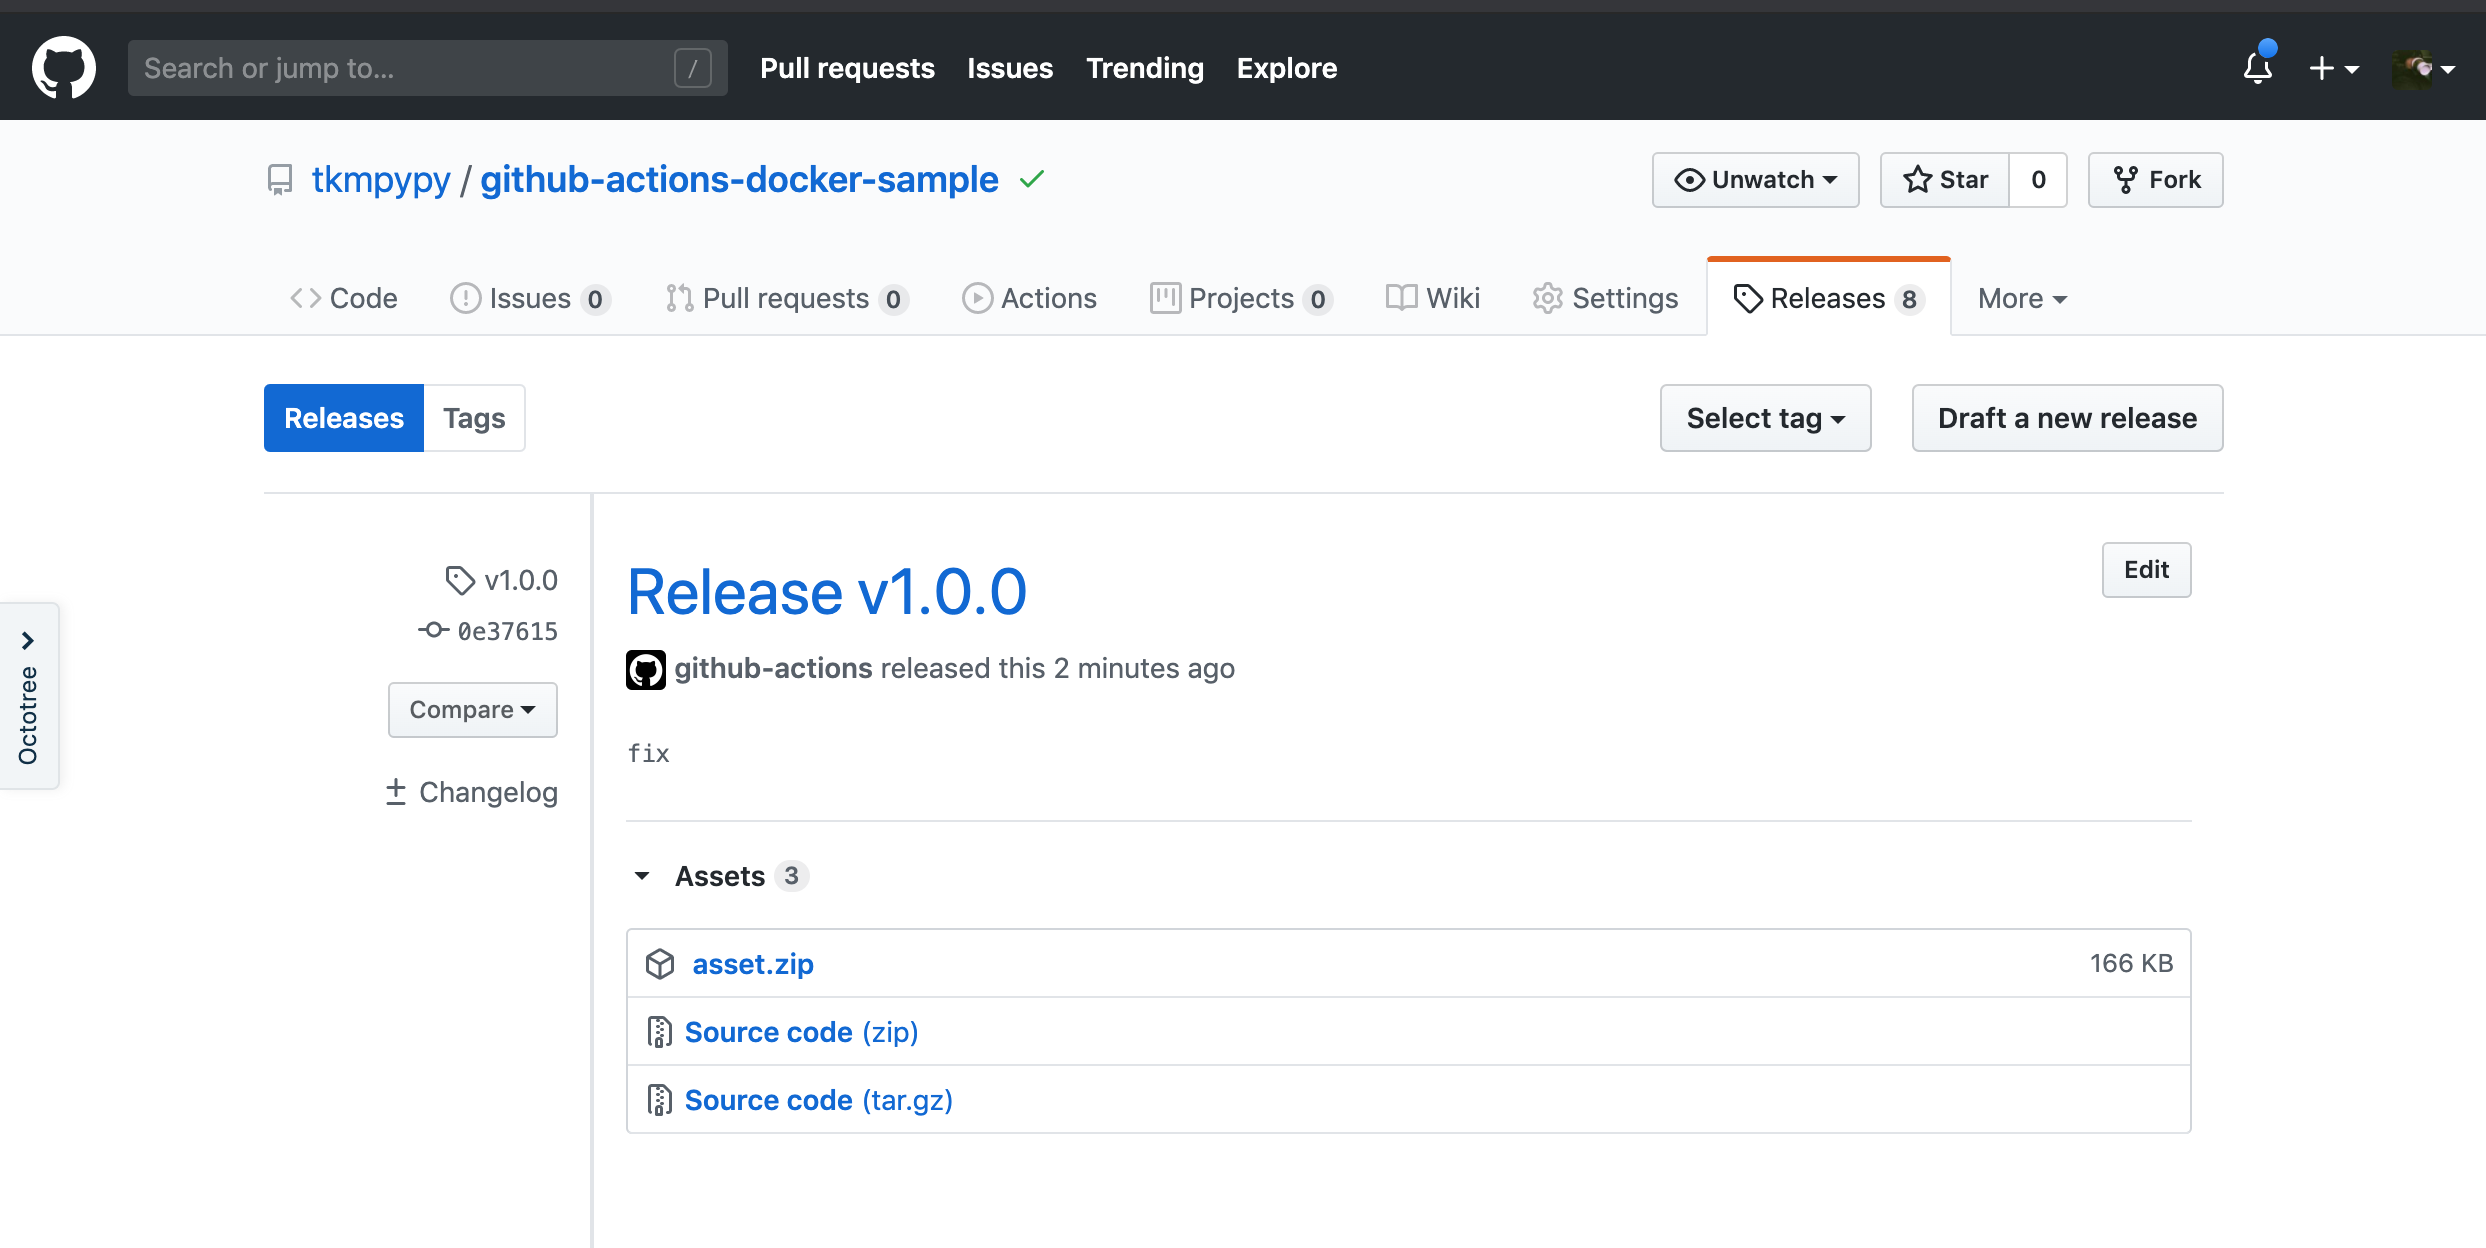
Task: Go to Issues in top navigation
Action: click(1010, 68)
